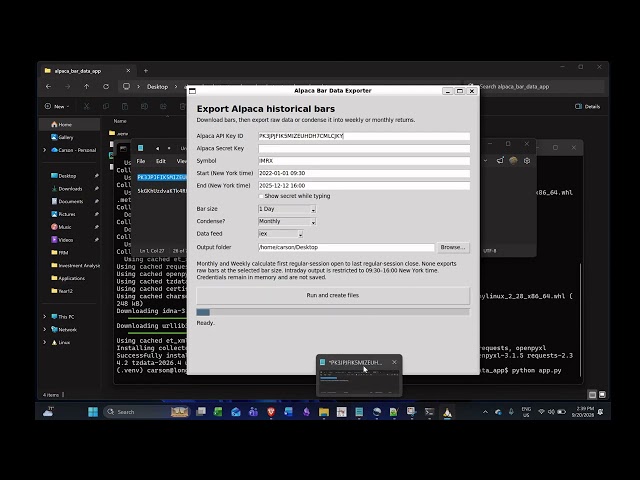The height and width of the screenshot is (480, 640).
Task: Open the .venv folder in file list
Action: pyautogui.click(x=119, y=133)
